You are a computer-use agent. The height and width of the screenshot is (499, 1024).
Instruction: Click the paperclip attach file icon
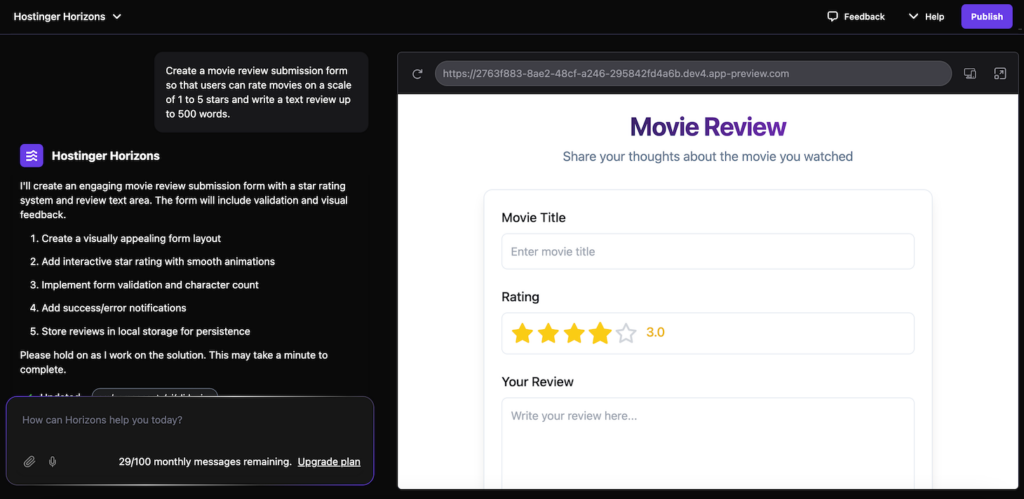tap(30, 461)
